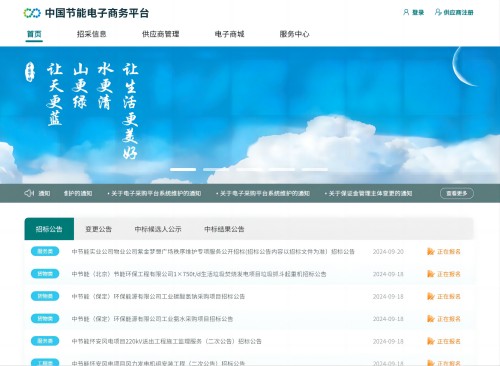500x366 pixels.
Task: Click the platform title 中国节能电子商务平台
Action: [97, 13]
